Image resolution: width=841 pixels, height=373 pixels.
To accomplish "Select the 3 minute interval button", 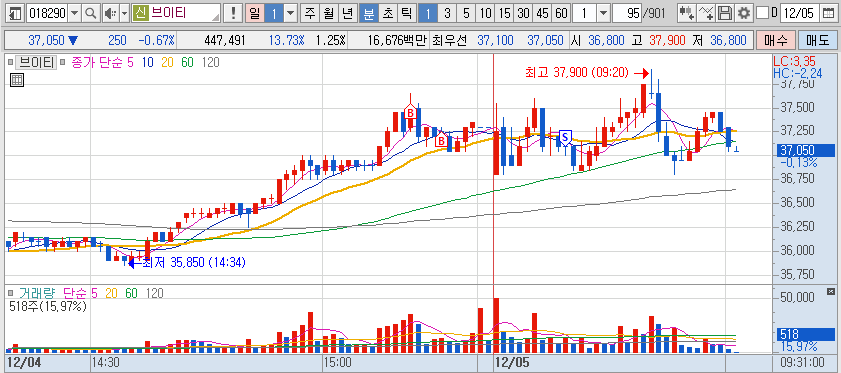I will [x=447, y=13].
